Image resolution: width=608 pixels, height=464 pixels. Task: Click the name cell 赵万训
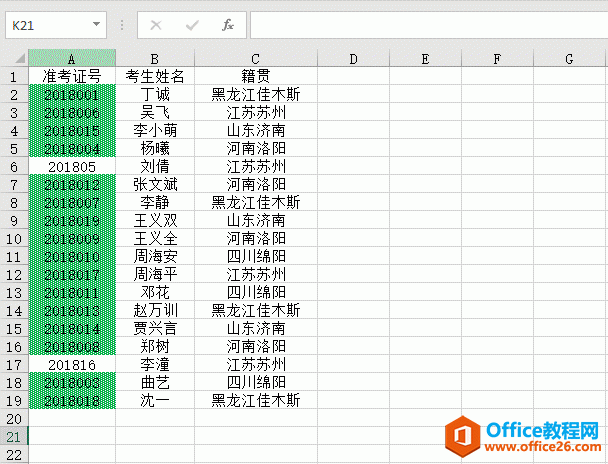(x=155, y=310)
